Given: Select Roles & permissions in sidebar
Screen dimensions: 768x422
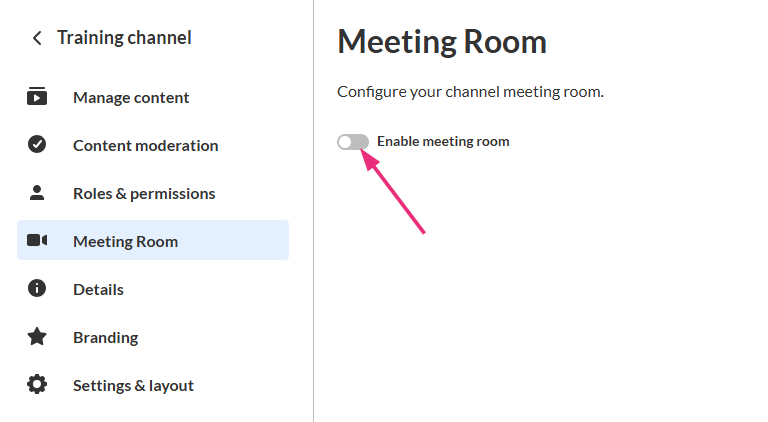Looking at the screenshot, I should coord(144,193).
